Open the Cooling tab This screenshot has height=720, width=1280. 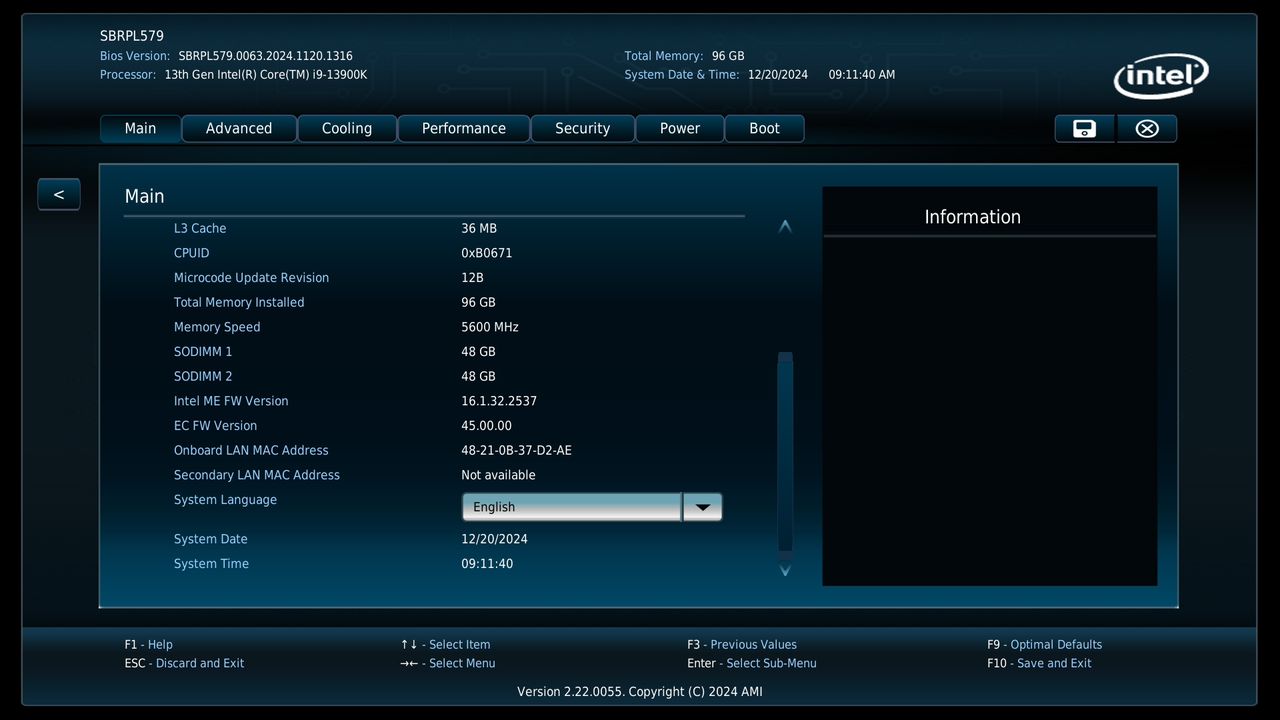(x=347, y=128)
